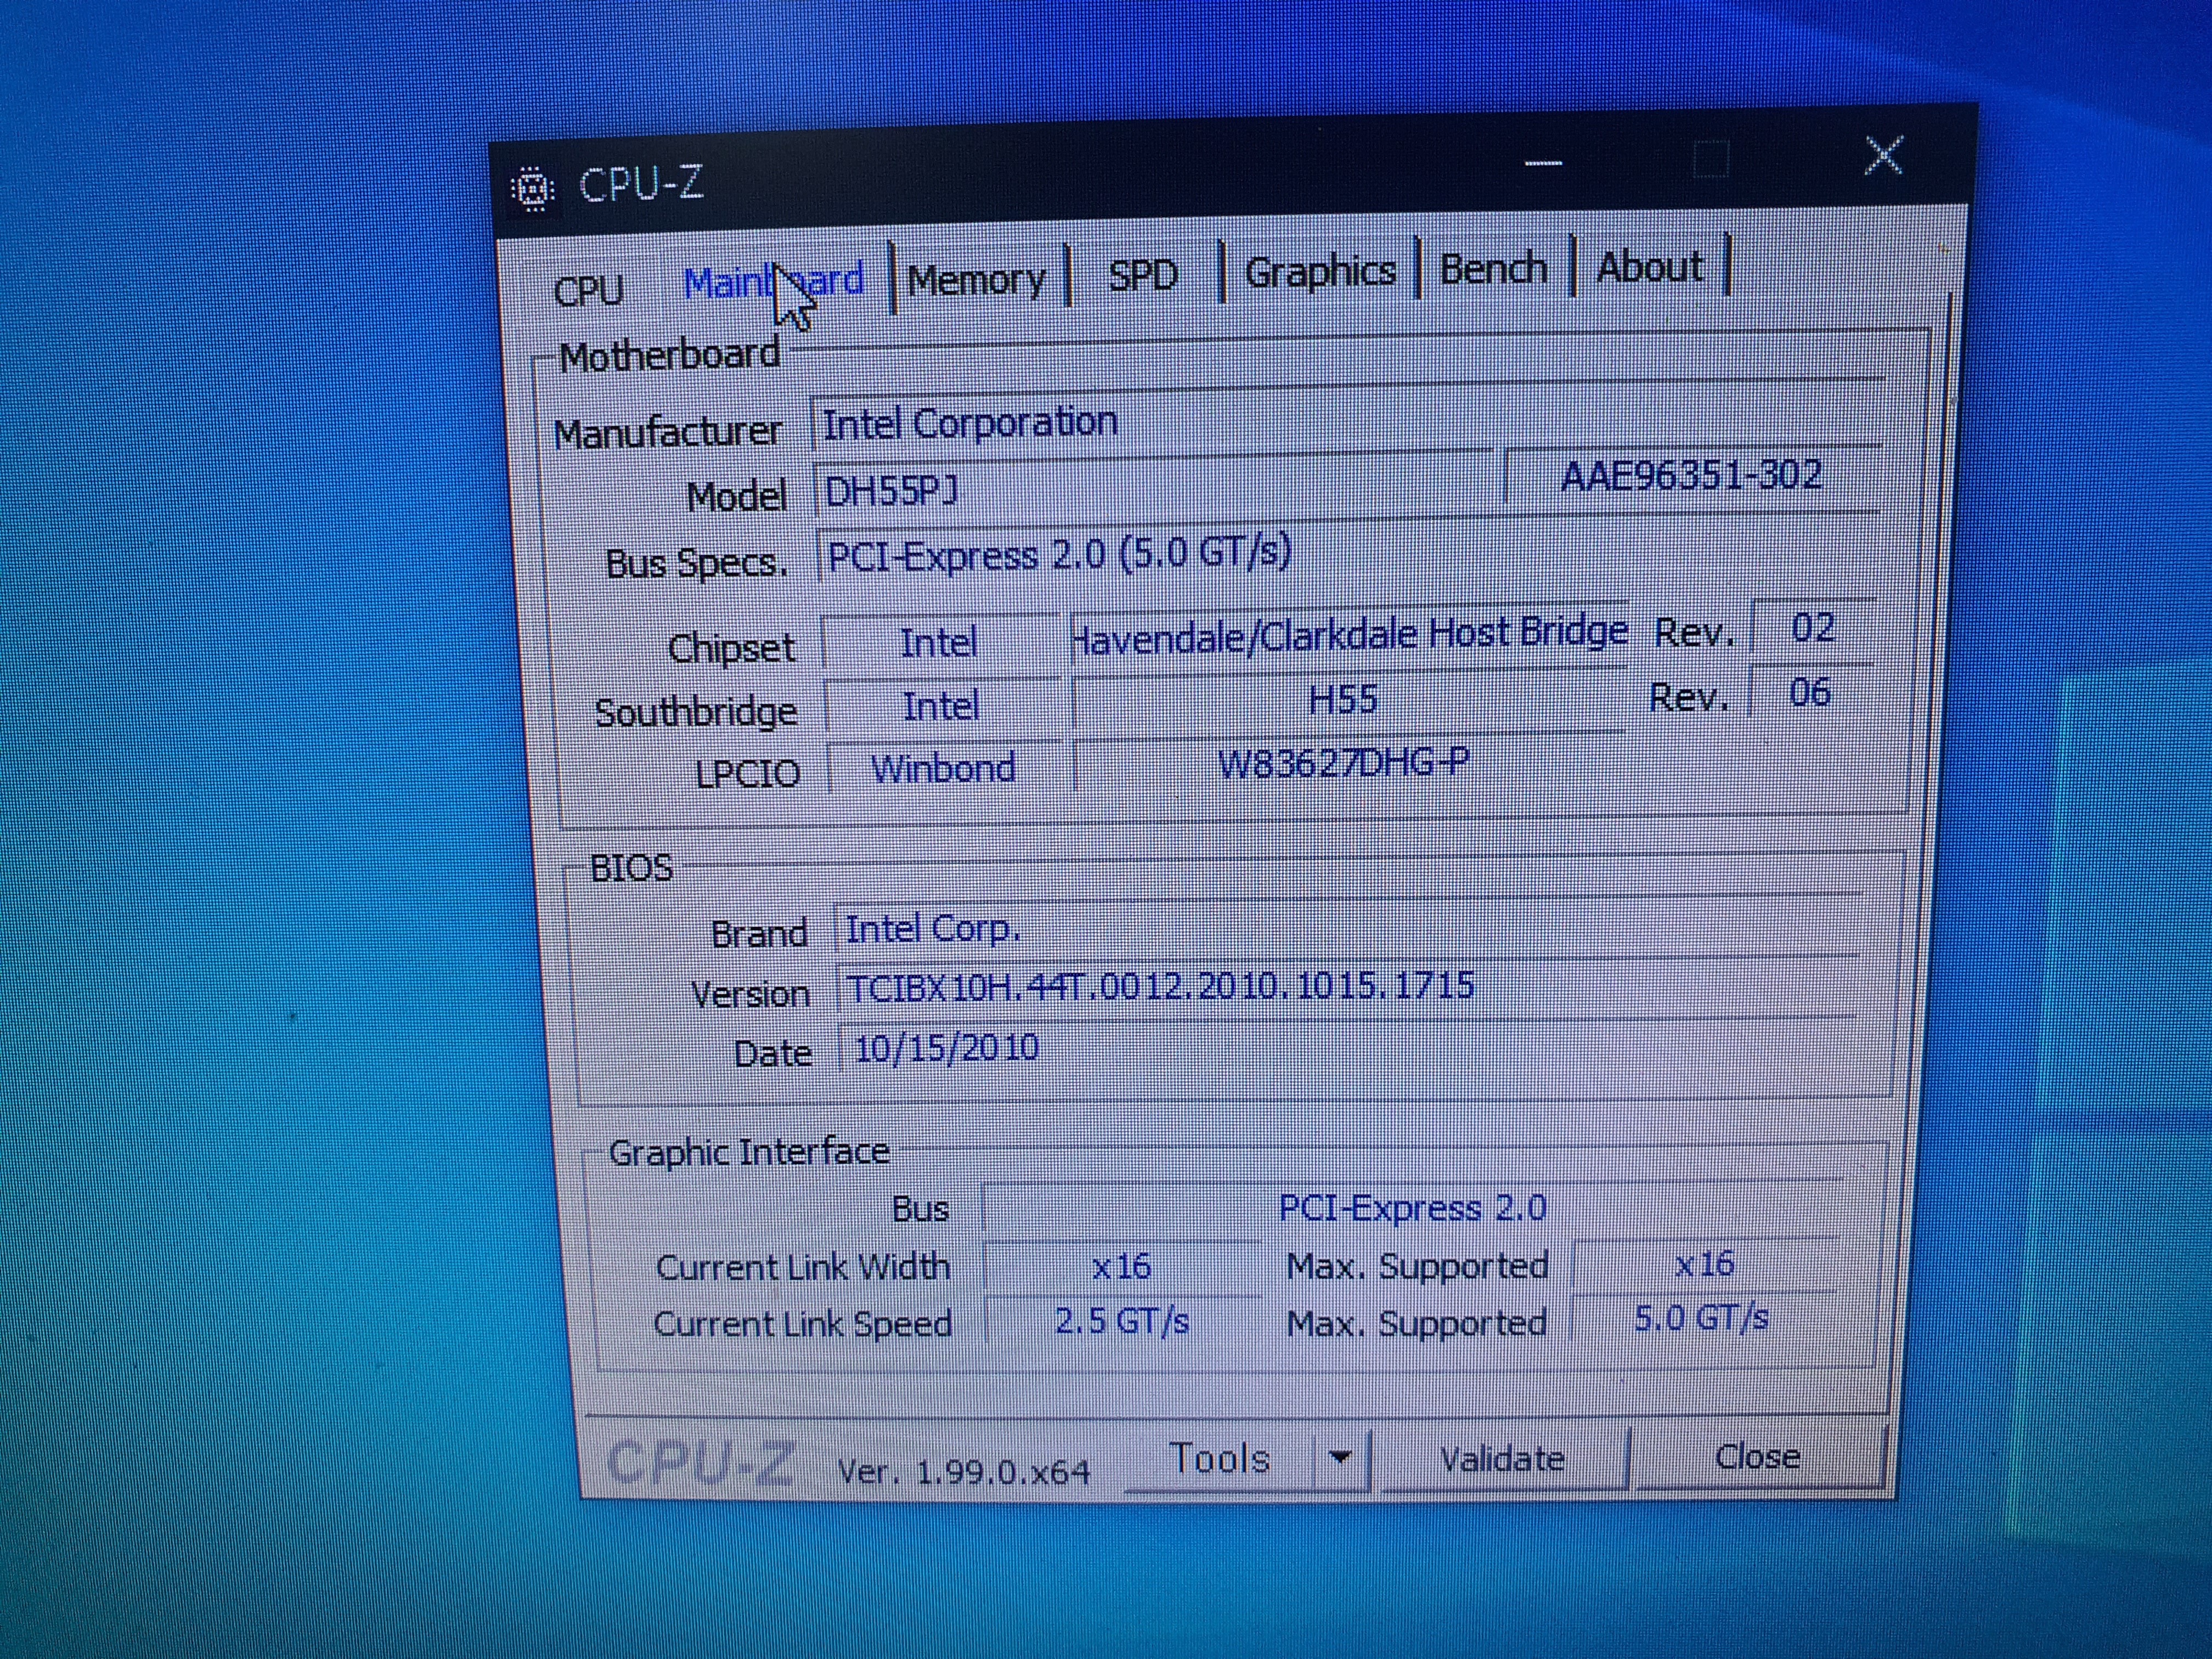The width and height of the screenshot is (2212, 1659).
Task: Click the version label Ver. 1.99.0.x64
Action: point(963,1472)
